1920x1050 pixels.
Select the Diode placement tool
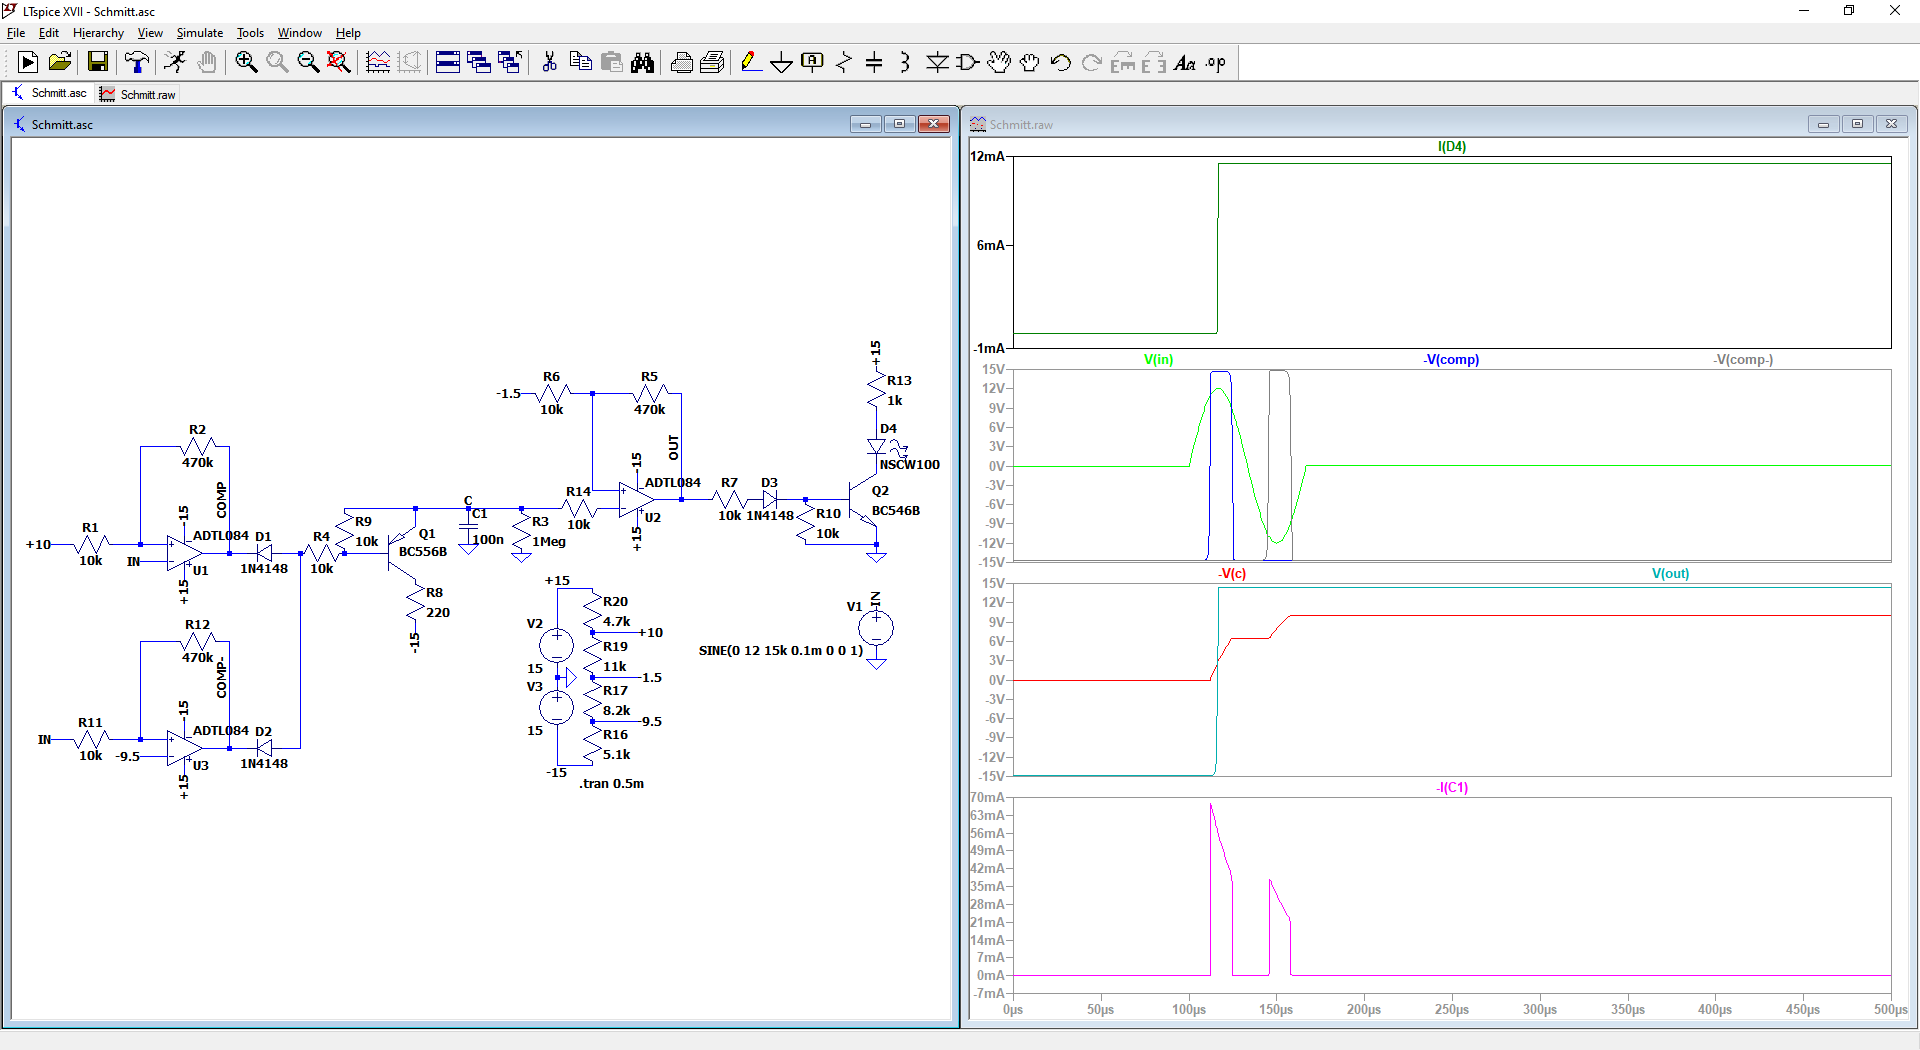pyautogui.click(x=937, y=63)
